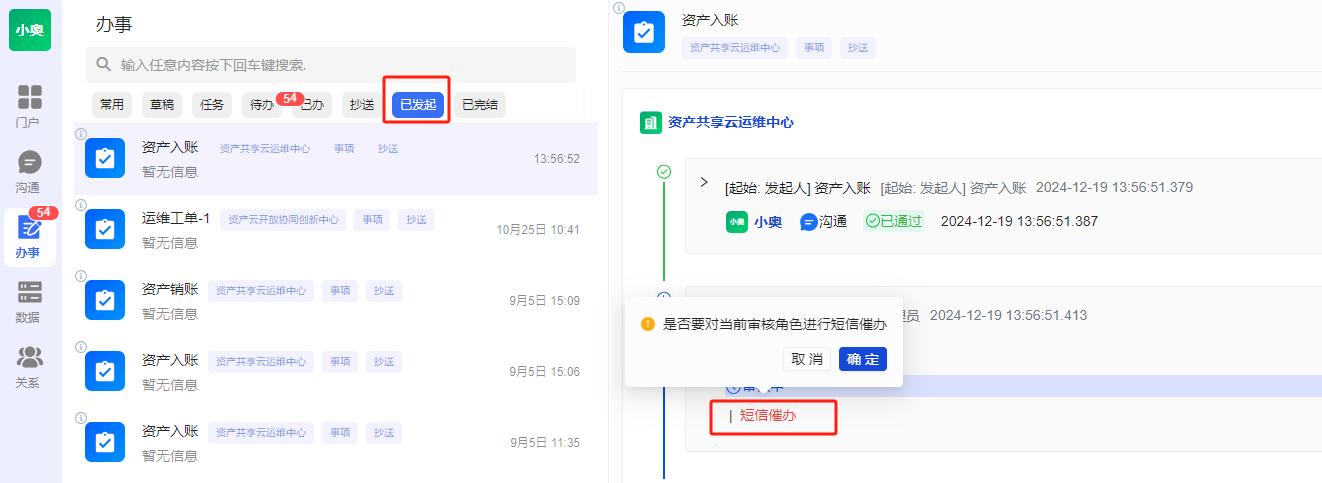Select the 草稿 drafts tab

pyautogui.click(x=162, y=105)
